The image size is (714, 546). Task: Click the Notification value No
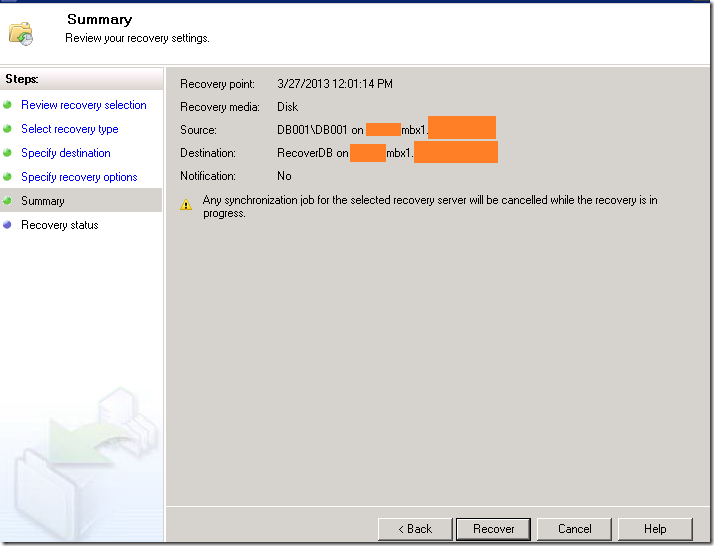click(x=284, y=176)
